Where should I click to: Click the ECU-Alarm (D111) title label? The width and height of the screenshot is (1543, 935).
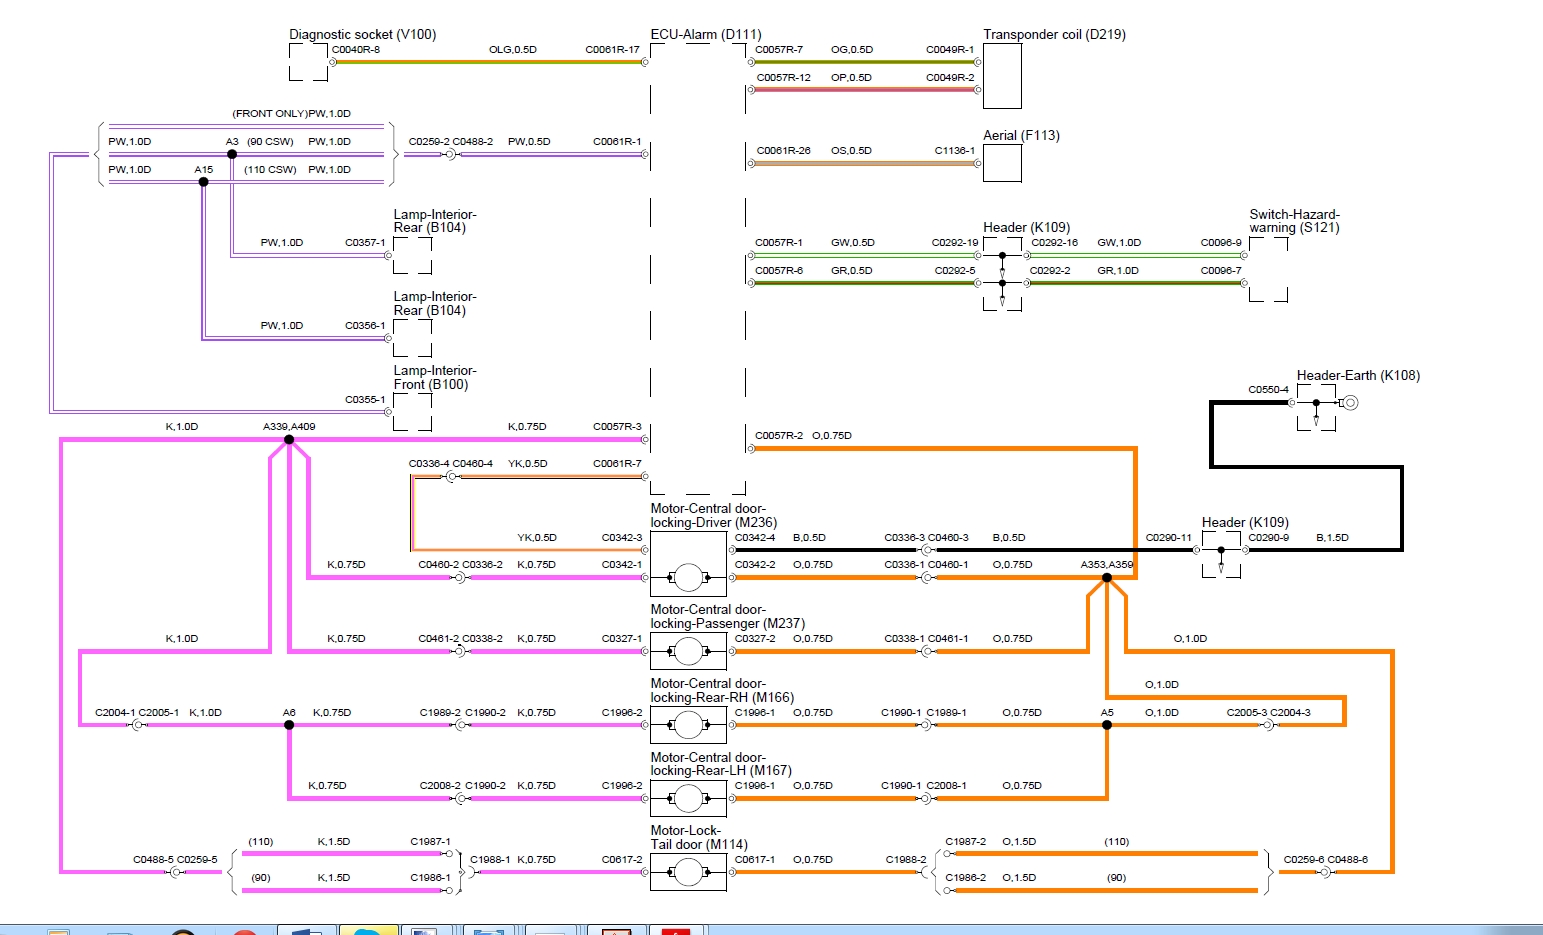coord(706,34)
